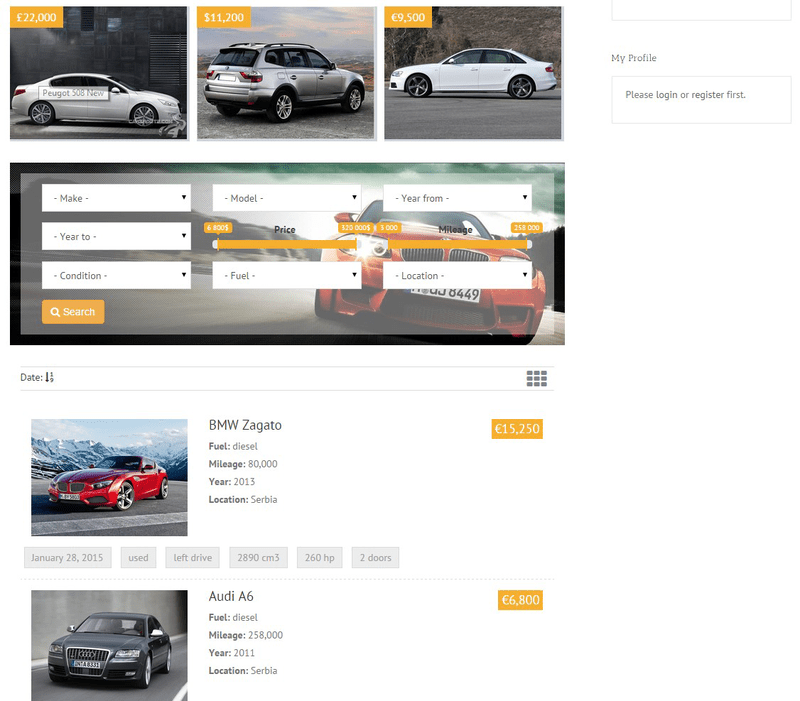Click the Date sort order icon
800x701 pixels.
pyautogui.click(x=48, y=377)
